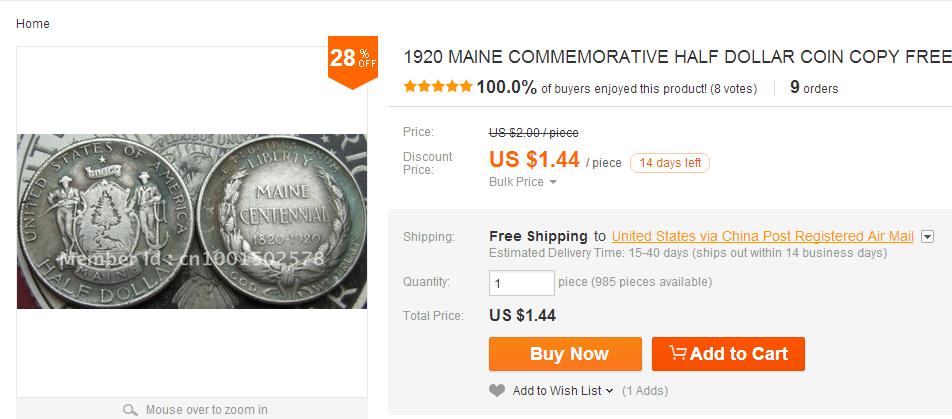Image resolution: width=952 pixels, height=419 pixels.
Task: Focus the Quantity input field
Action: point(521,283)
